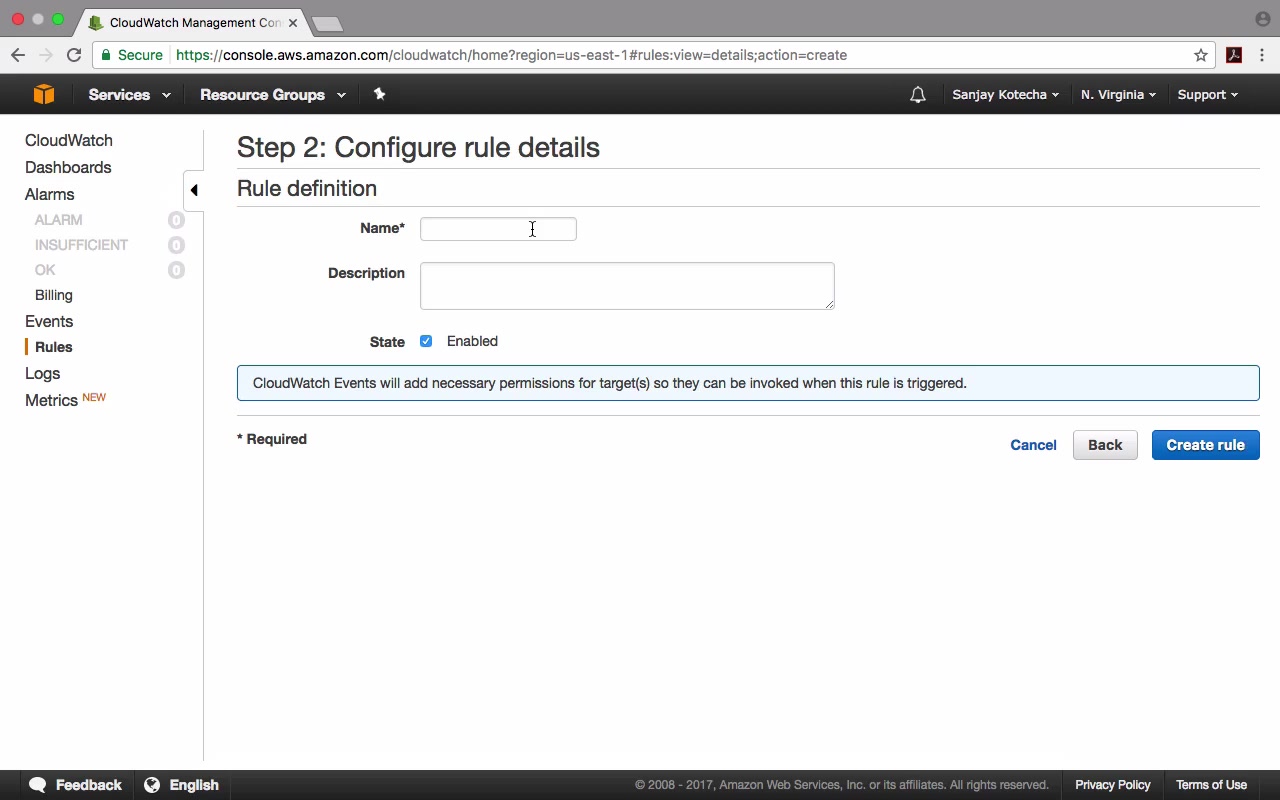Close the CloudWatch Management Console tab
The image size is (1280, 800).
point(293,22)
